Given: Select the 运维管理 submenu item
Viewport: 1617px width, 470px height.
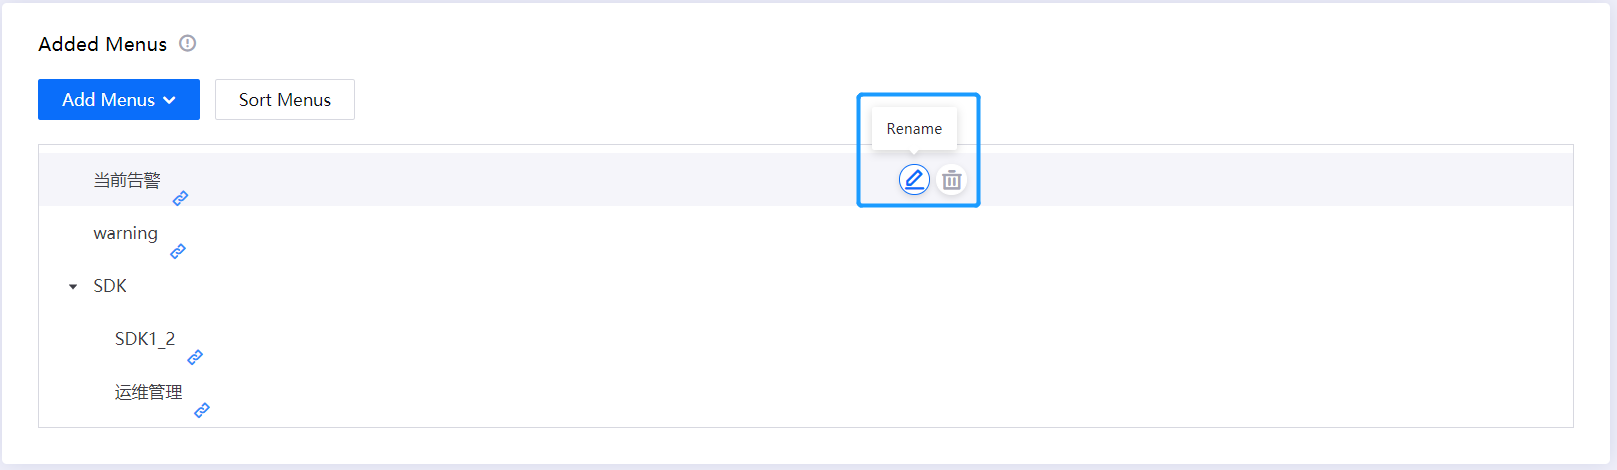Looking at the screenshot, I should pyautogui.click(x=148, y=392).
